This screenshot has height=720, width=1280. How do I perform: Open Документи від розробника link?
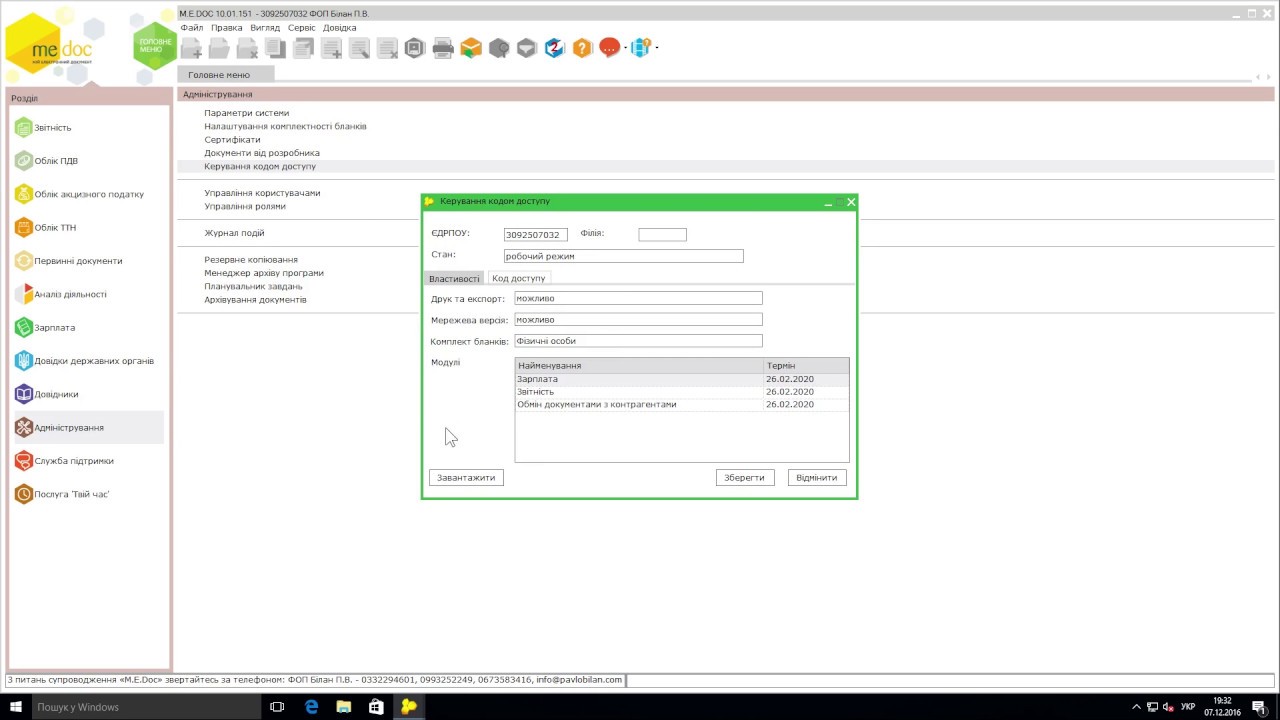coord(262,153)
